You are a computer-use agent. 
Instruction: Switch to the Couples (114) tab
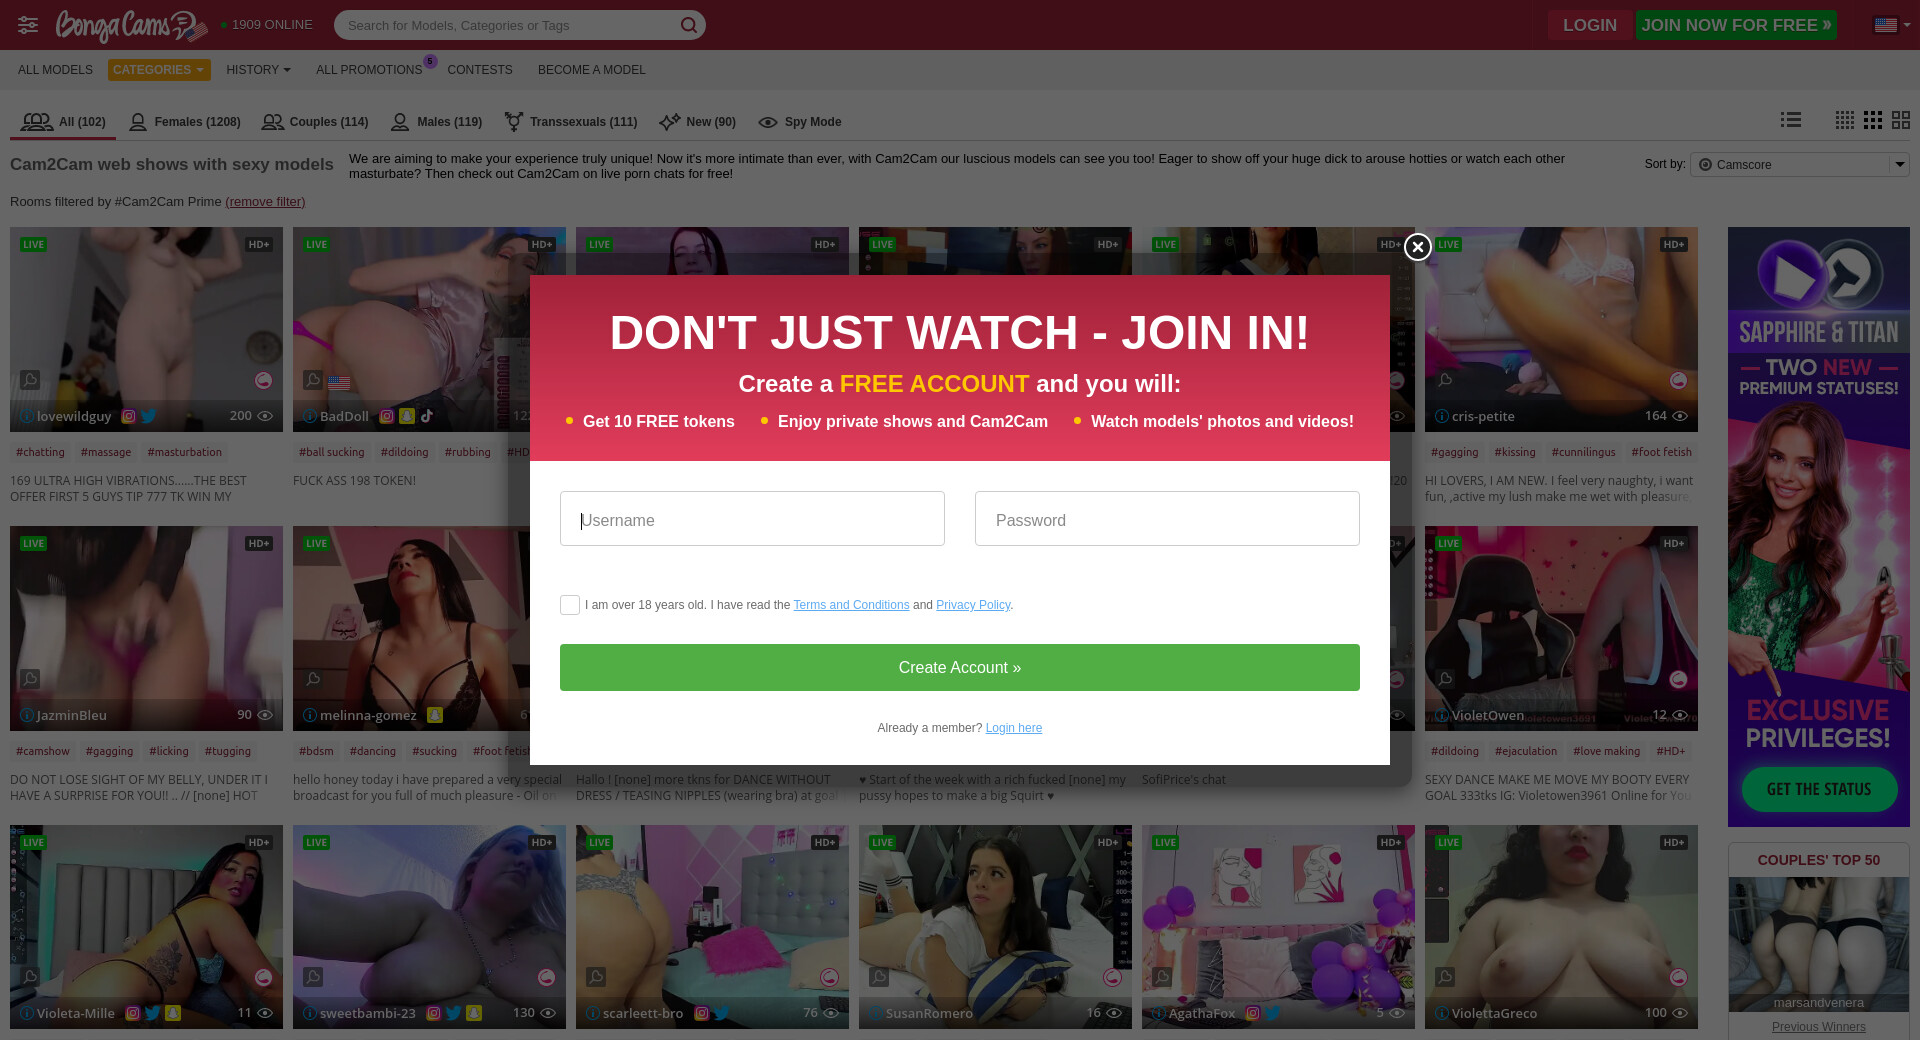[315, 122]
